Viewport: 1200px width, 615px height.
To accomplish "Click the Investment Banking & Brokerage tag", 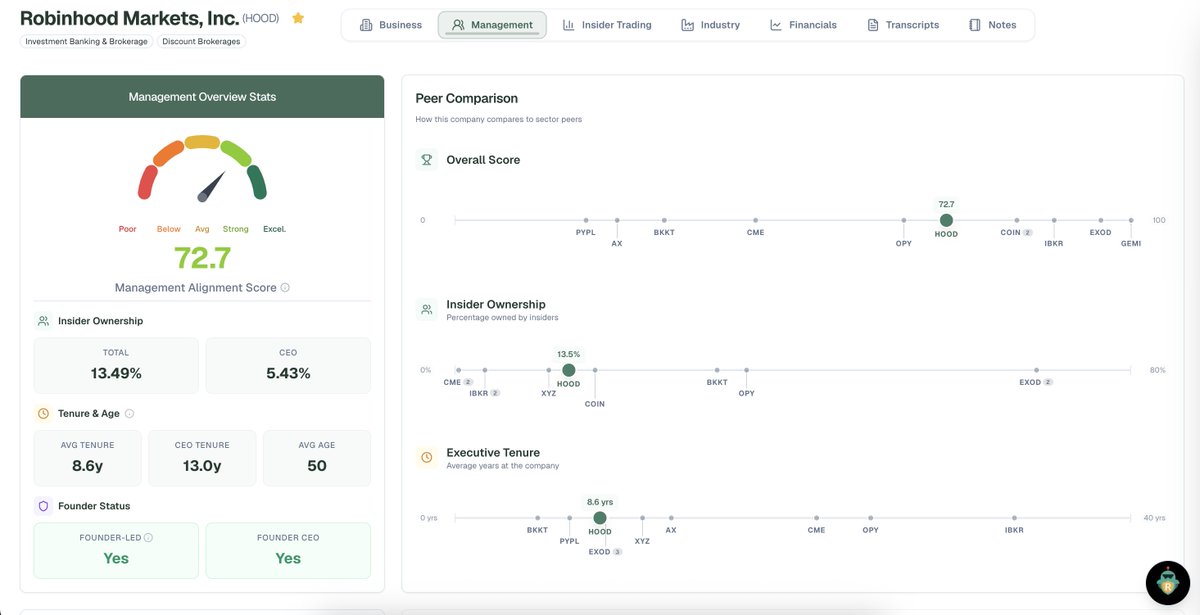I will 86,42.
